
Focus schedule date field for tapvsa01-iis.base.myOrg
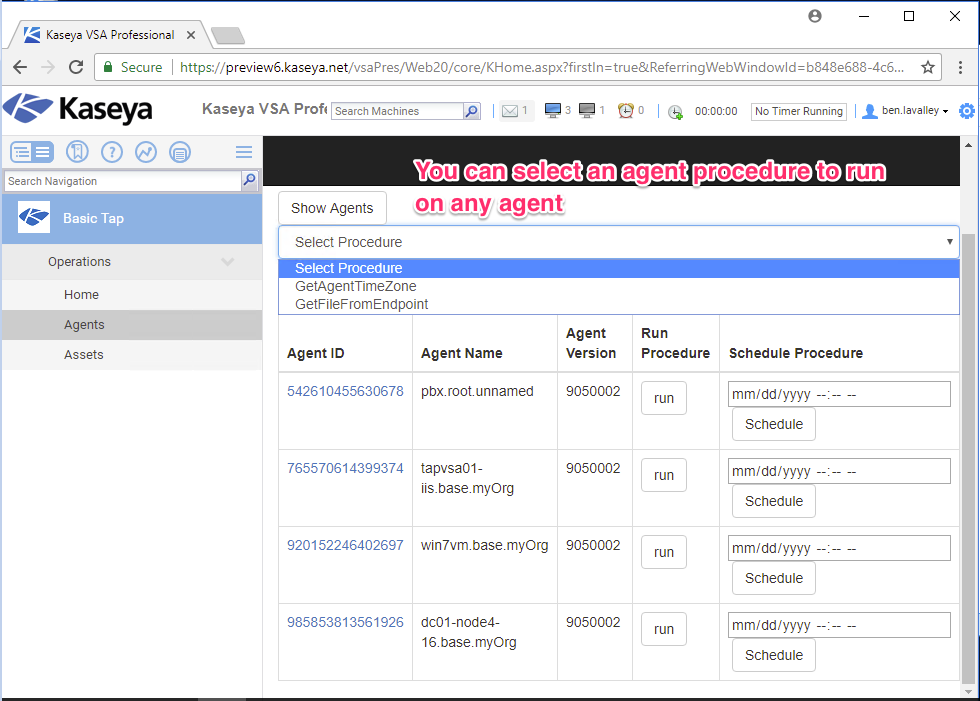point(839,471)
